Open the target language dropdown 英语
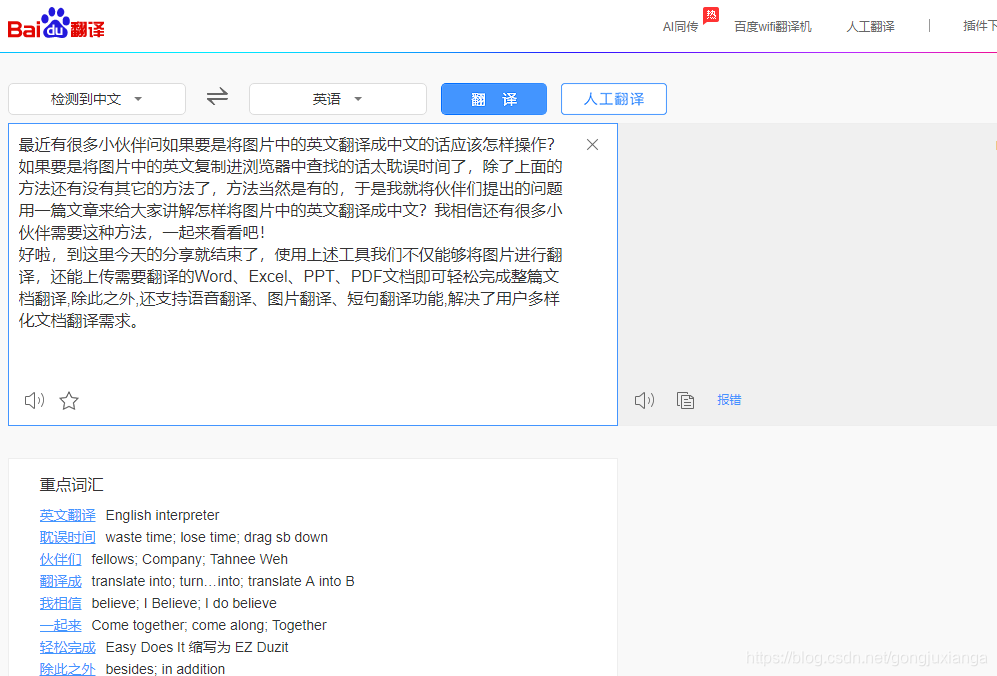Image resolution: width=997 pixels, height=676 pixels. [337, 98]
